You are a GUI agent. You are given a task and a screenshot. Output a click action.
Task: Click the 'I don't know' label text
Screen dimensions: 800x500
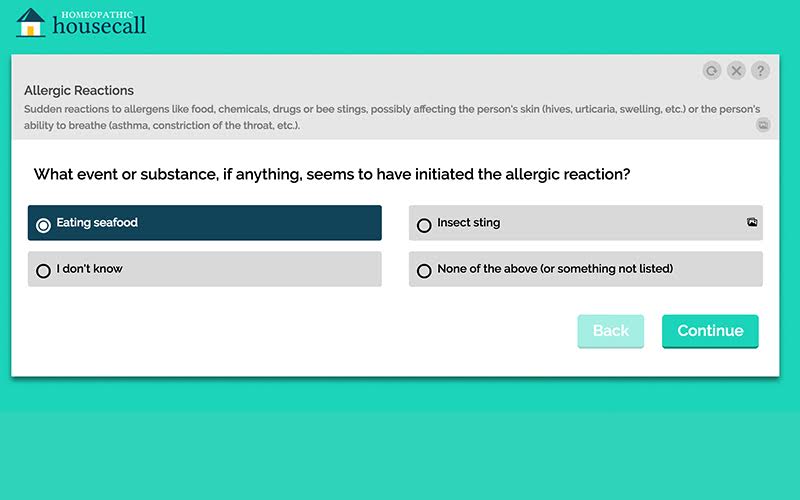tap(89, 269)
